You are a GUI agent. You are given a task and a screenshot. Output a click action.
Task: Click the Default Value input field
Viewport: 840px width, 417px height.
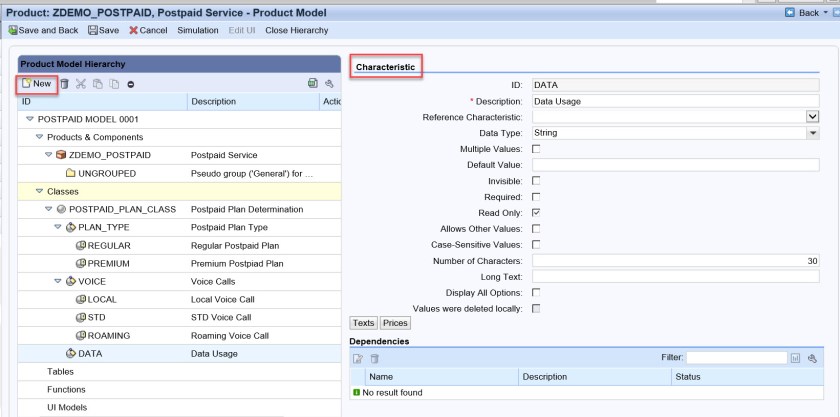[x=675, y=164]
